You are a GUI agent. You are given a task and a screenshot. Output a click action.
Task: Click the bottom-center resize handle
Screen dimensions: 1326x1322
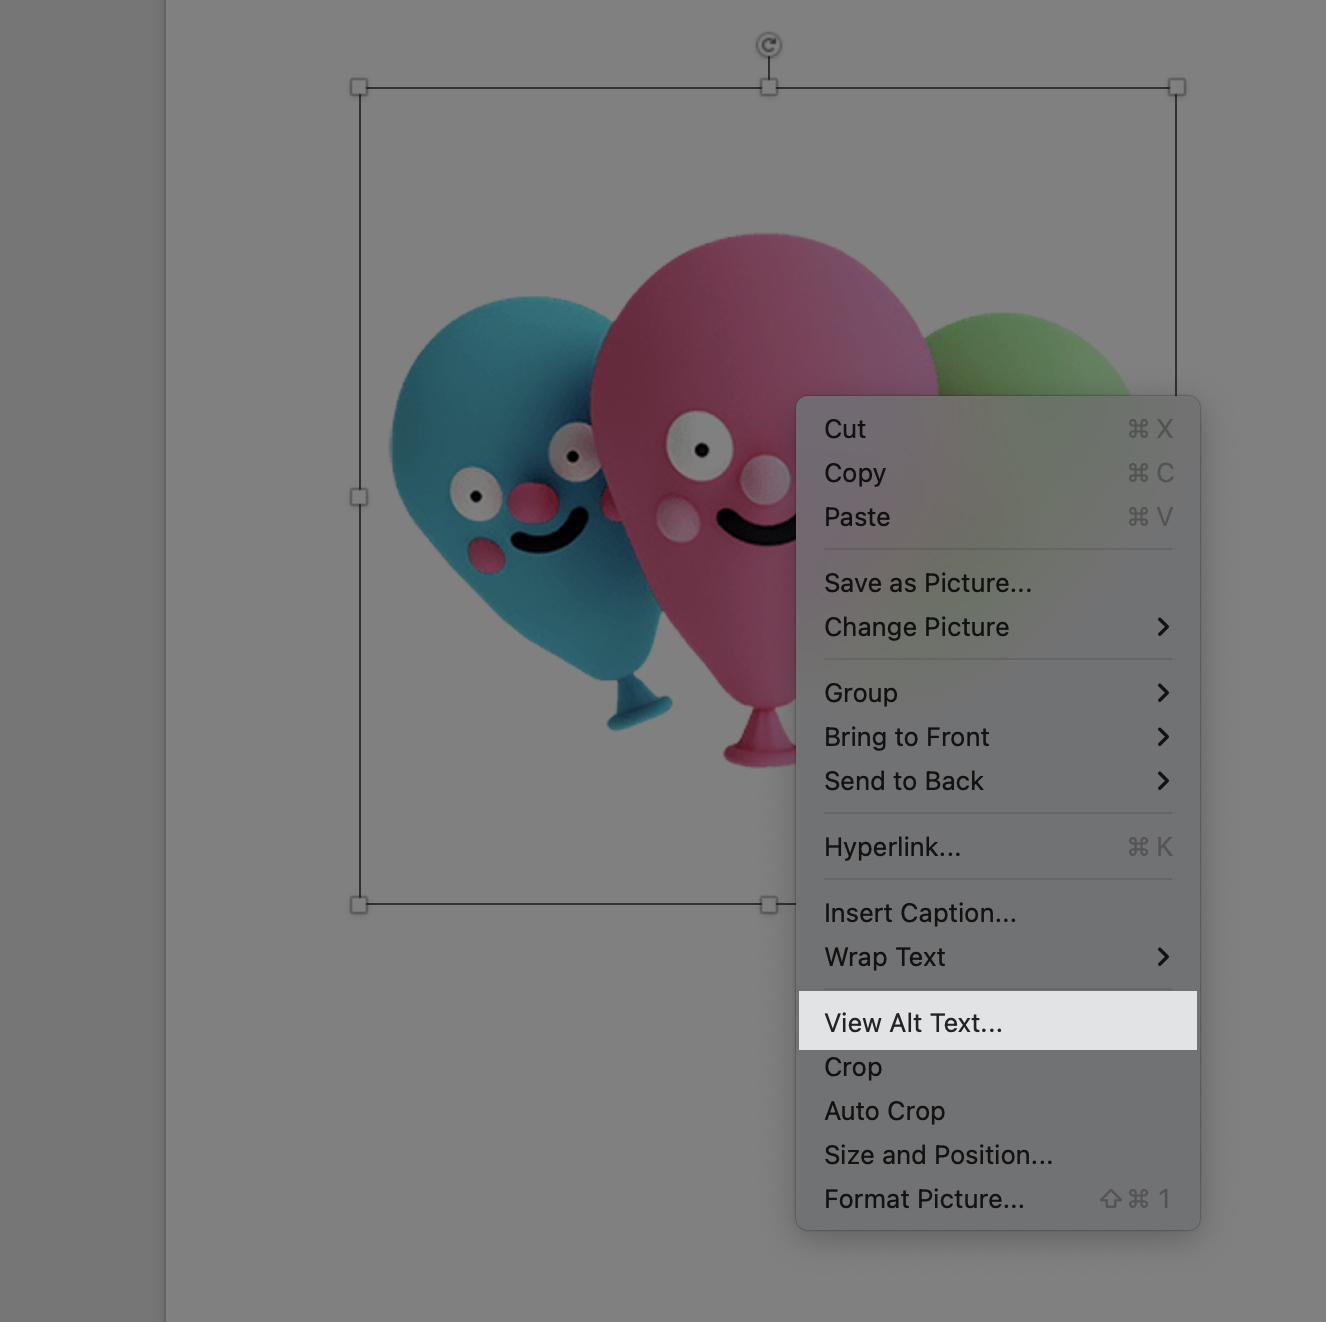coord(768,905)
